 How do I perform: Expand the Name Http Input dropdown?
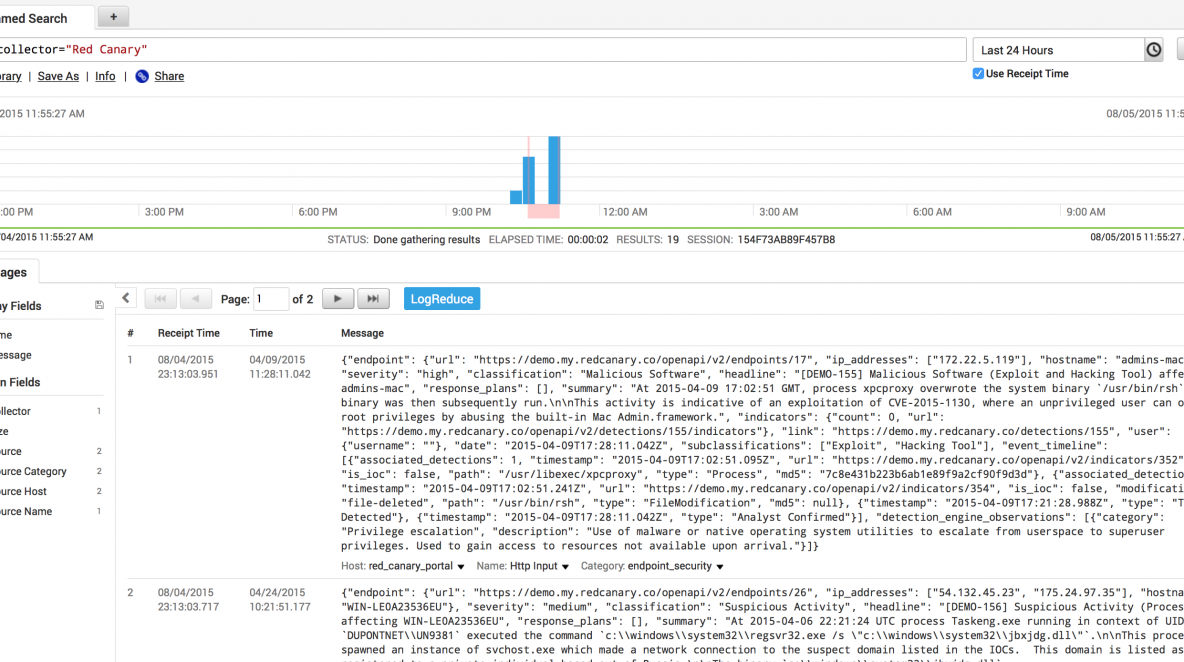(565, 567)
